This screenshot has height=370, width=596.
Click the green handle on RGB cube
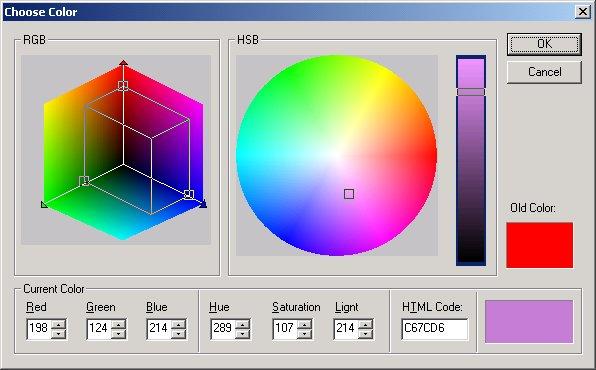point(84,181)
